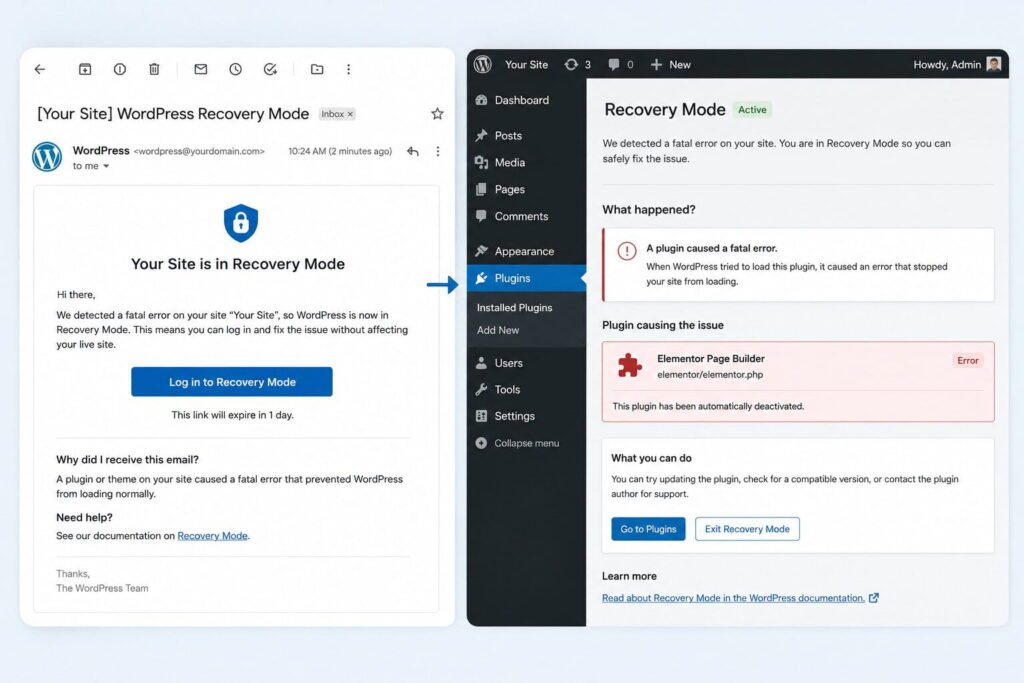
Task: Move email to folder icon
Action: [x=317, y=69]
